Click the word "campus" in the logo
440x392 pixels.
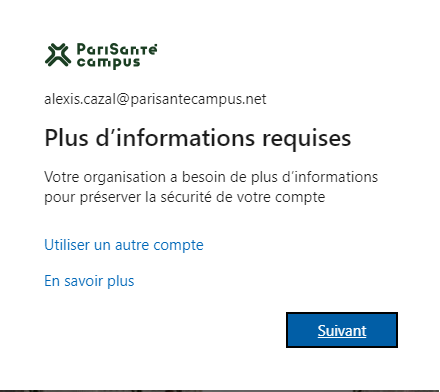(x=109, y=63)
